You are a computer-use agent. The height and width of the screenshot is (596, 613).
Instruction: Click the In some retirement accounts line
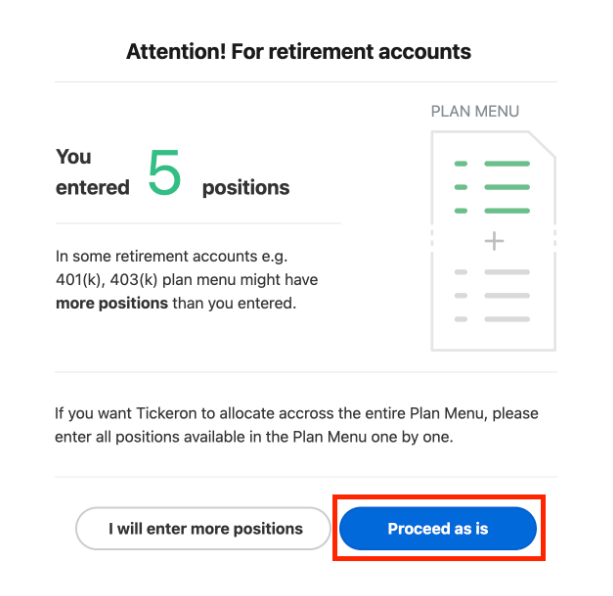172,256
